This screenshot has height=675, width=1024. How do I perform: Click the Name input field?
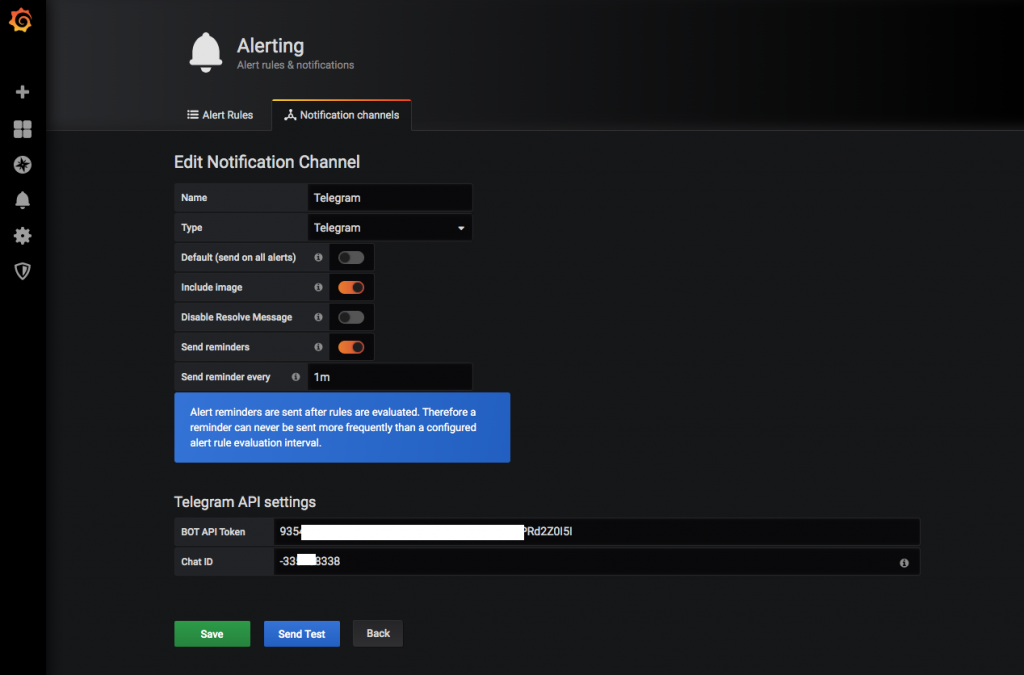(x=389, y=198)
